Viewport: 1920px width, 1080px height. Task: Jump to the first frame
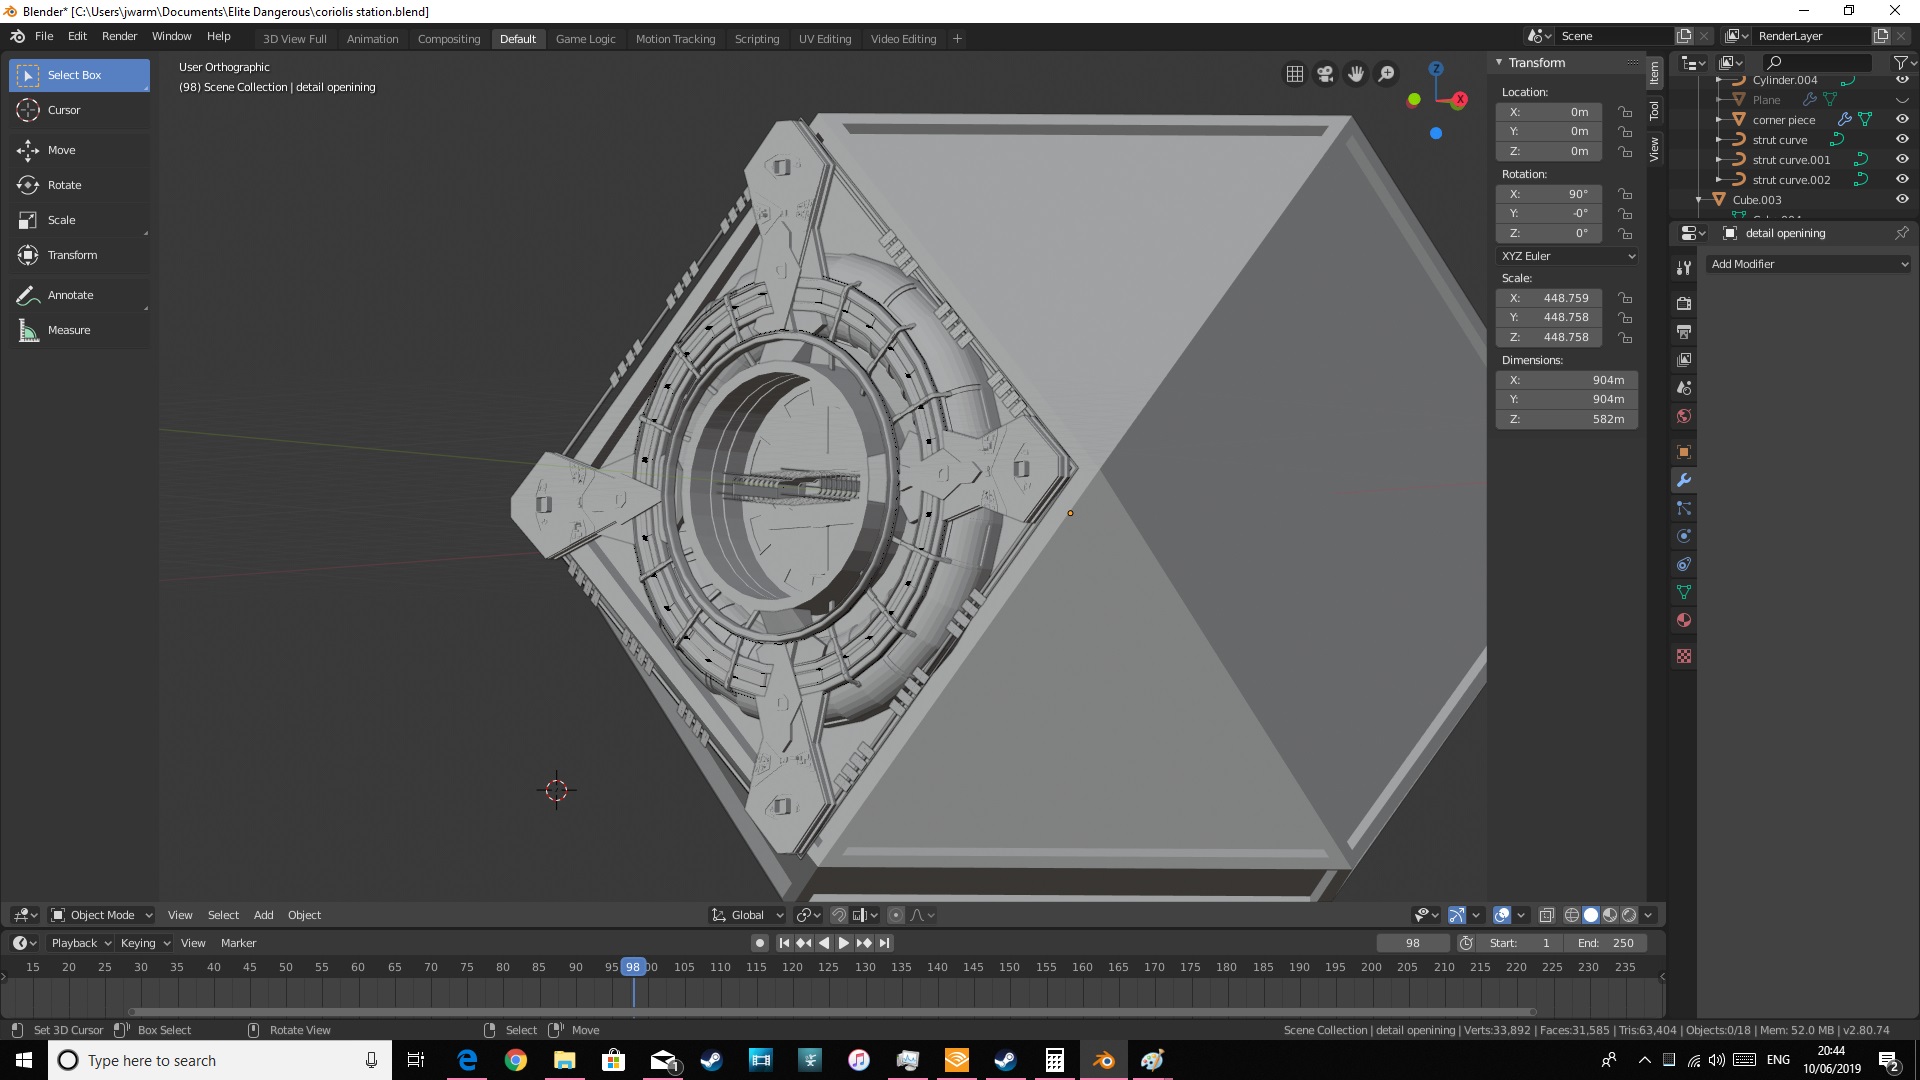784,943
